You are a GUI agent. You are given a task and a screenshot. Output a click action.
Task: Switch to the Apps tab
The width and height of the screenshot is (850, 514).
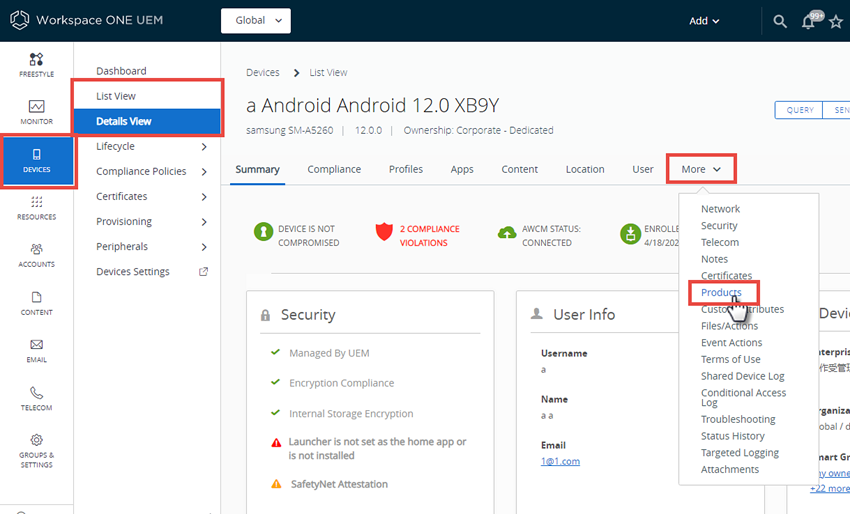pos(462,169)
